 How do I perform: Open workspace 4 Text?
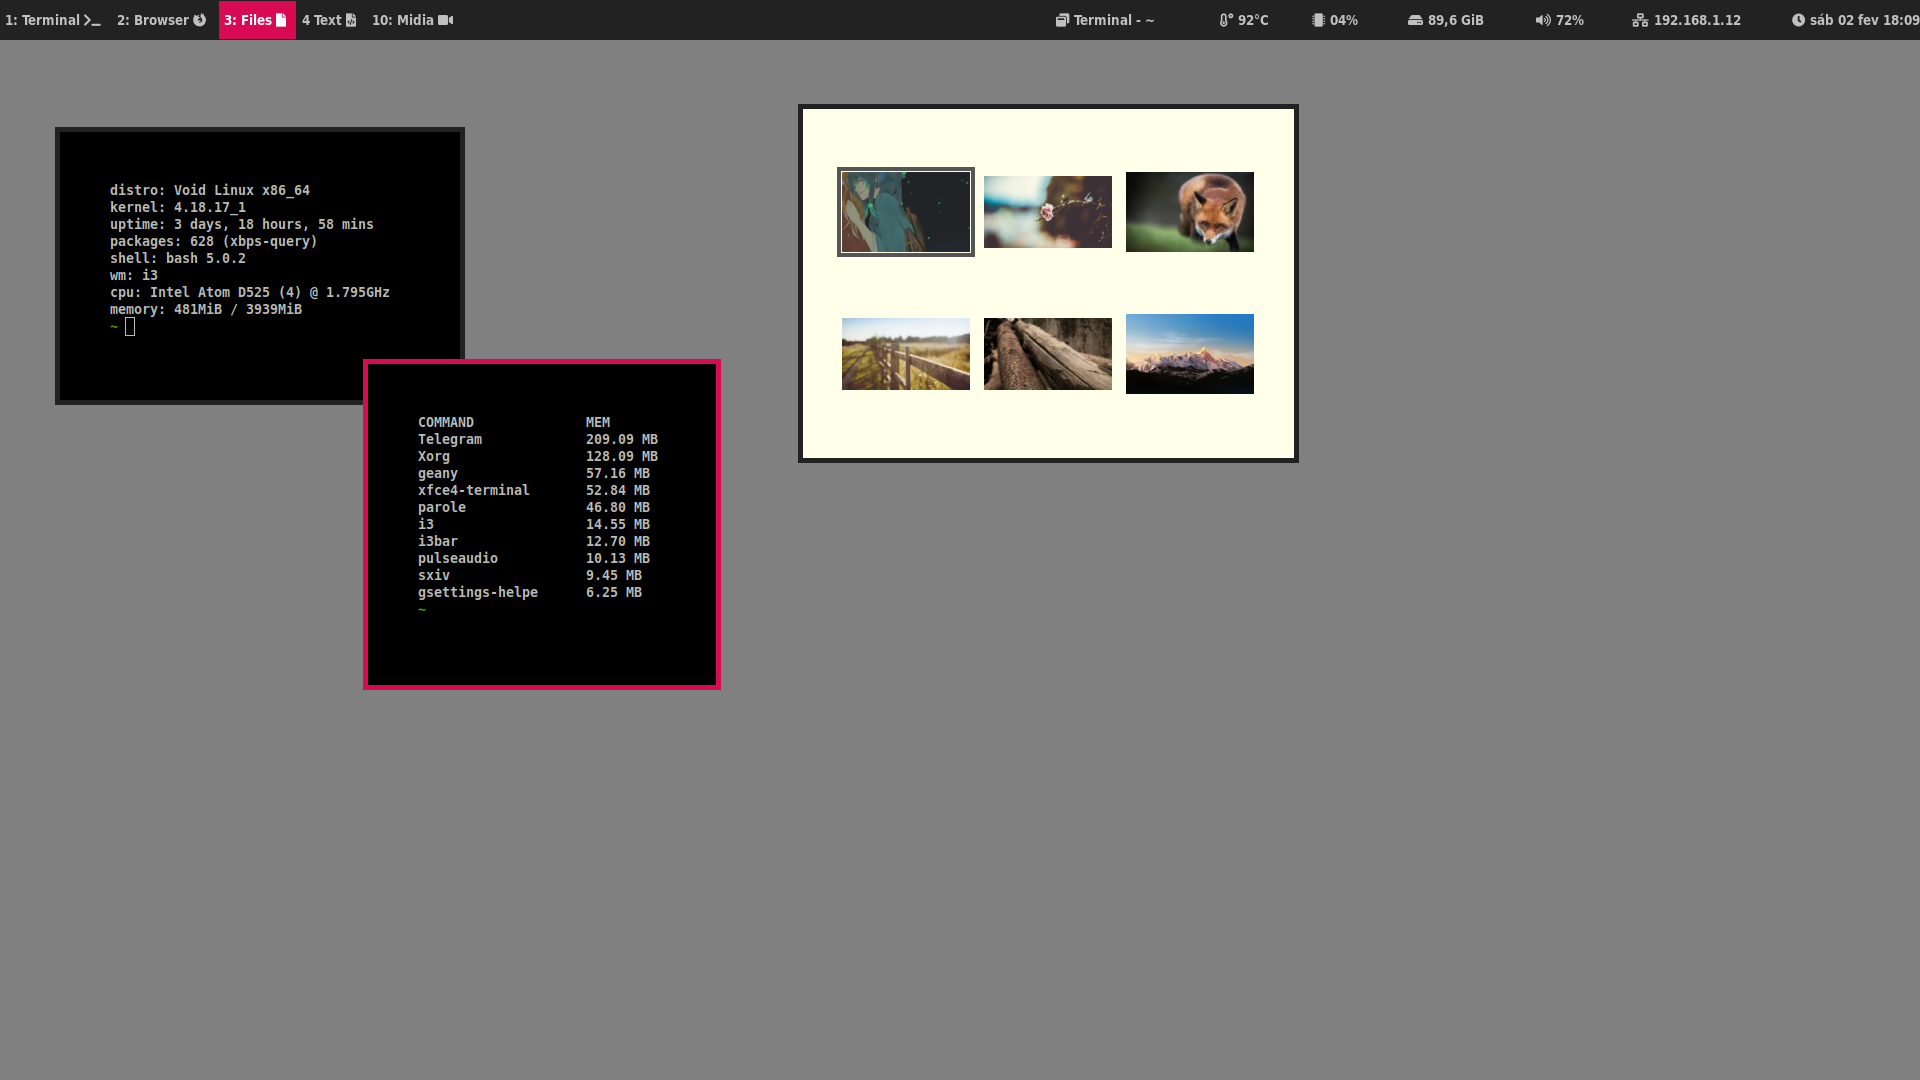tap(329, 20)
